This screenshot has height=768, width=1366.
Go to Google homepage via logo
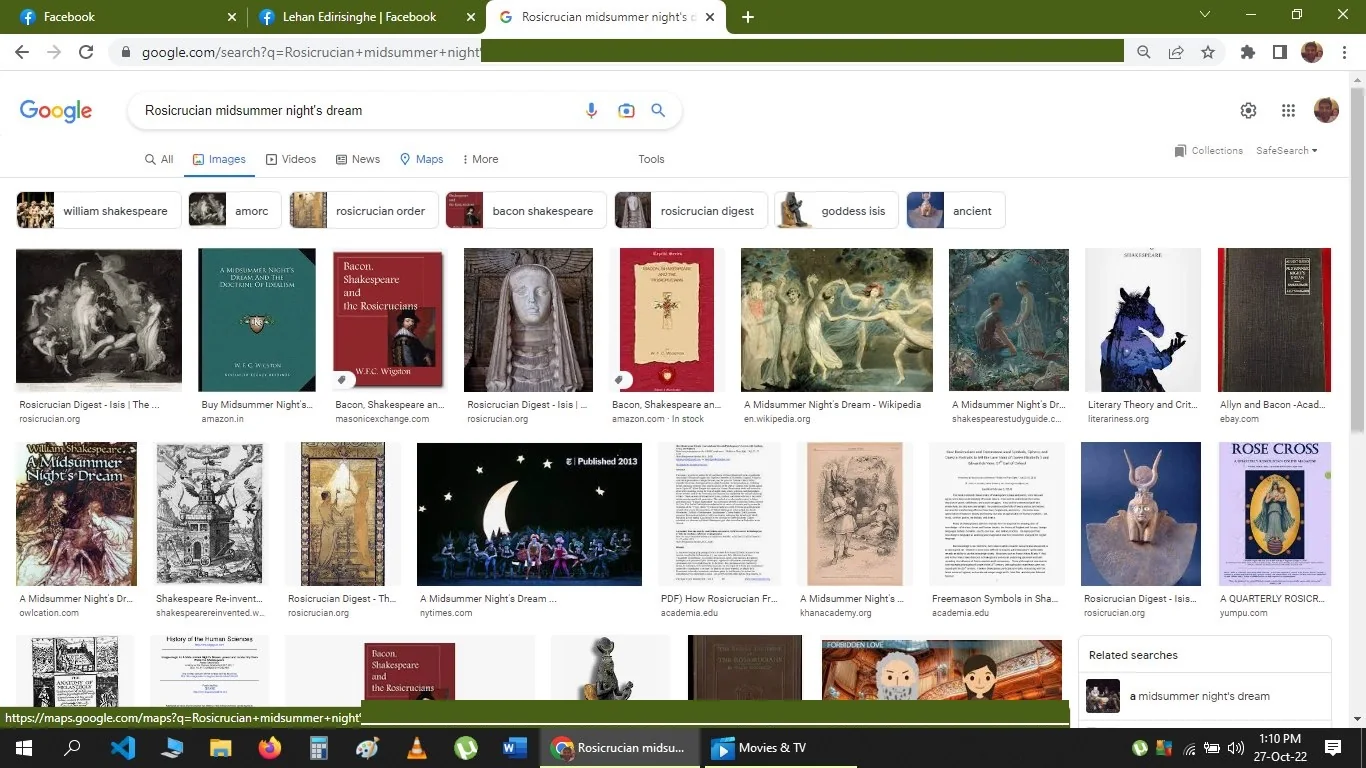(56, 111)
